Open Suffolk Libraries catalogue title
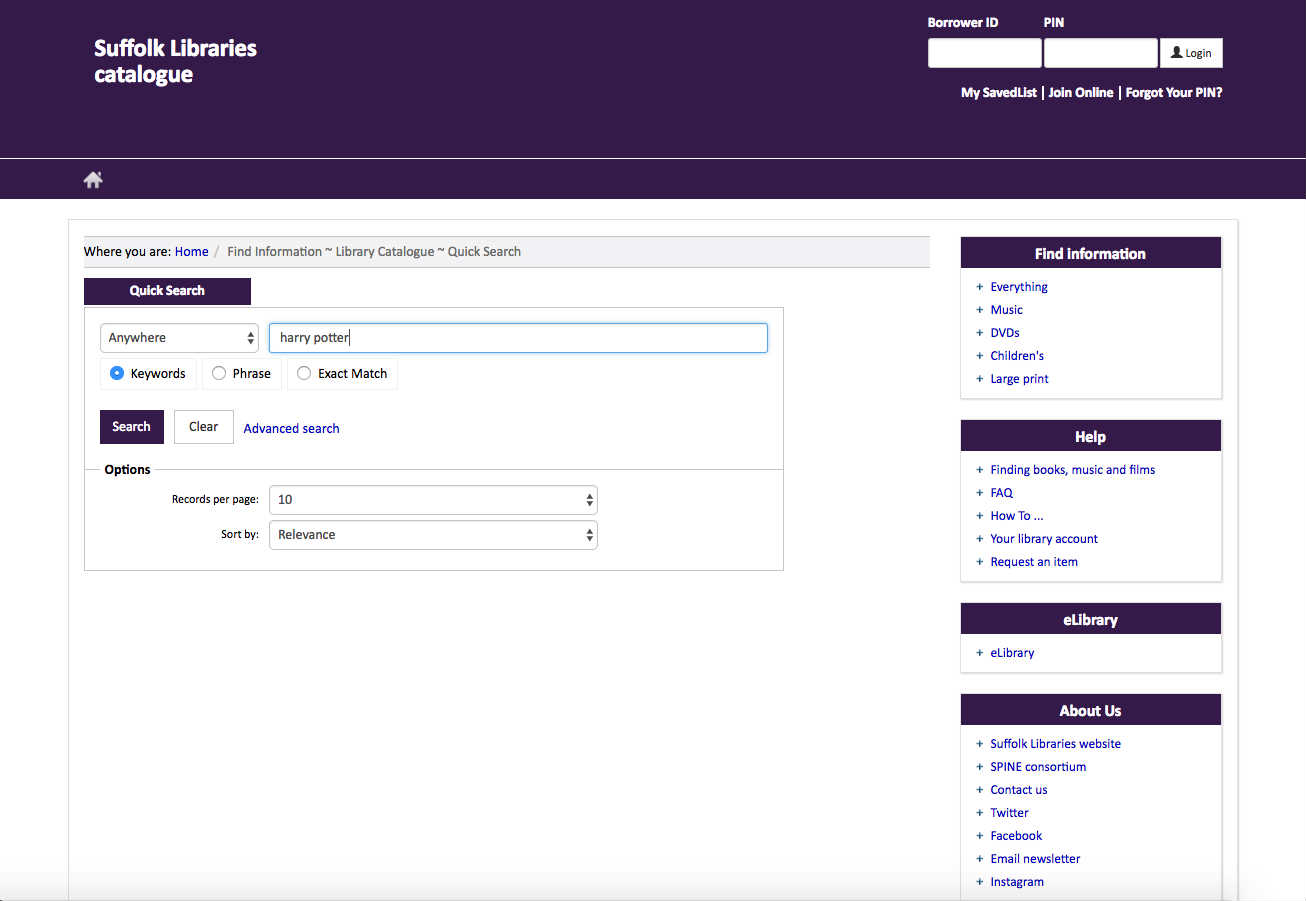Screen dimensions: 1306x901 click(x=175, y=61)
